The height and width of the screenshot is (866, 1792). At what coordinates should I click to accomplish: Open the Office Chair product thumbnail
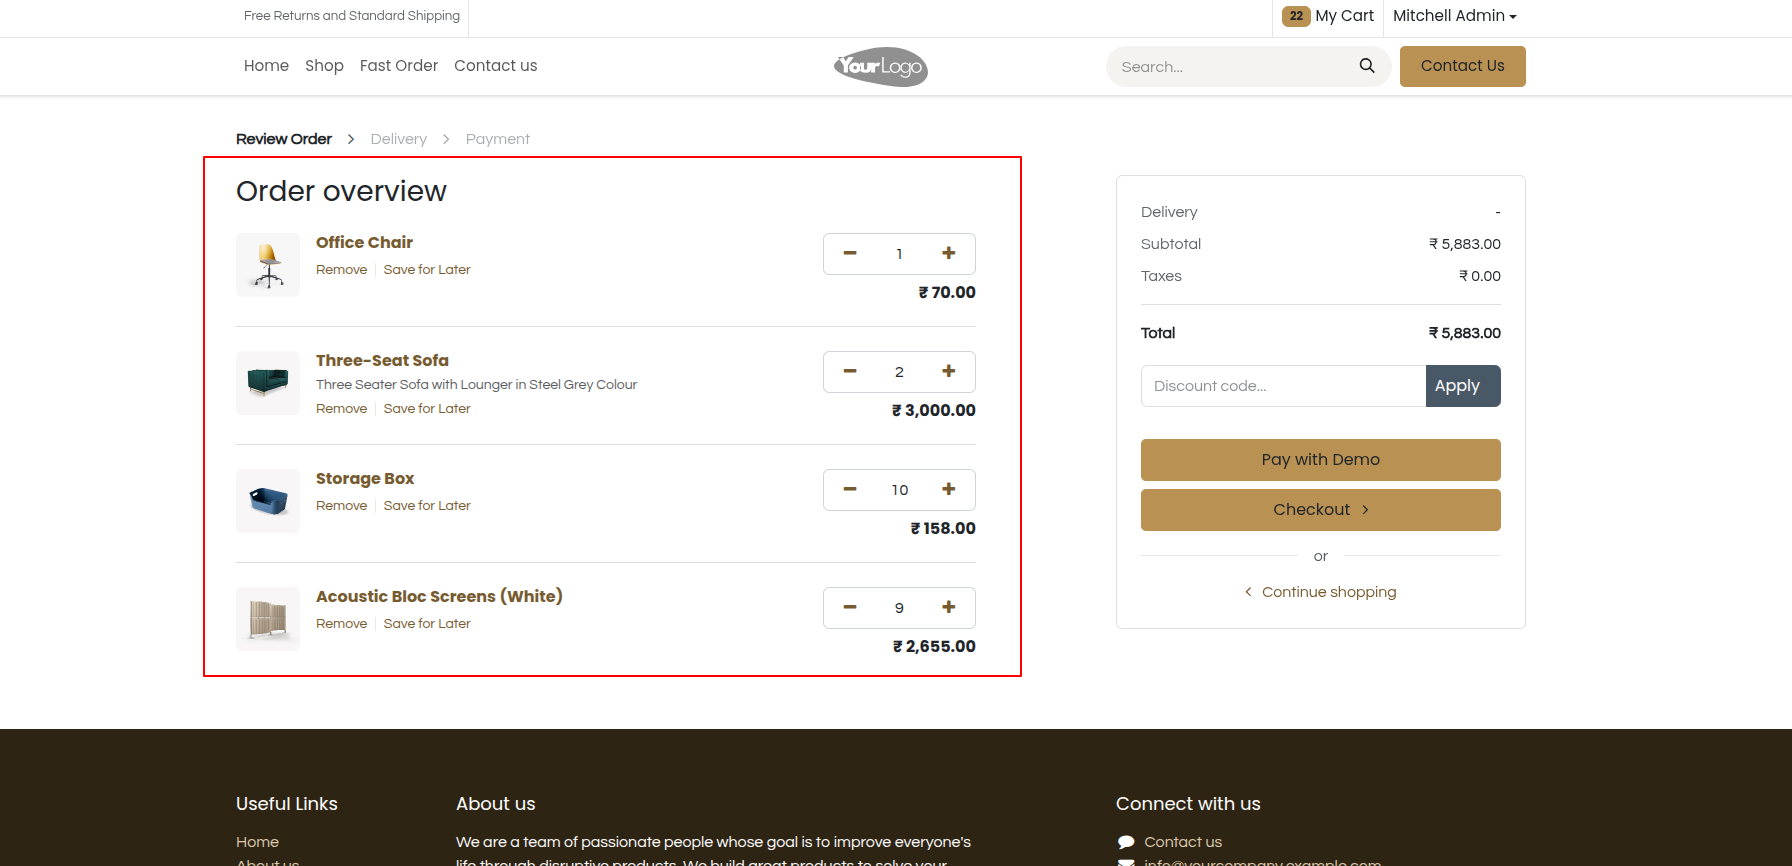[x=268, y=265]
